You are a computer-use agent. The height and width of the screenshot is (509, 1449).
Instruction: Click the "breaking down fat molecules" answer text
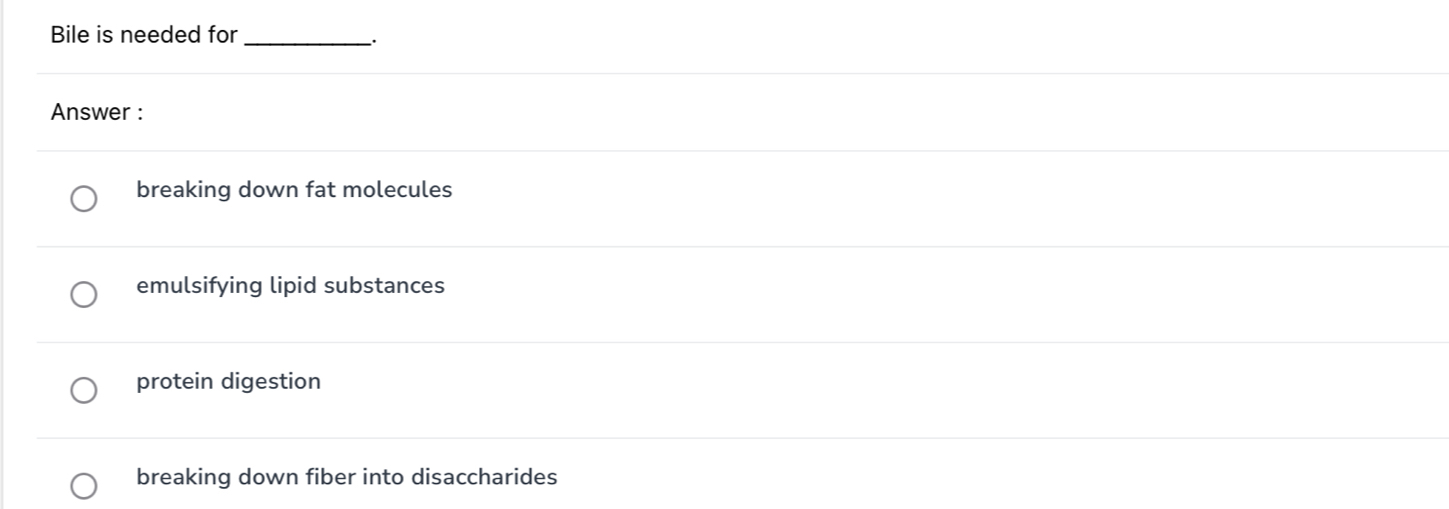click(x=294, y=190)
